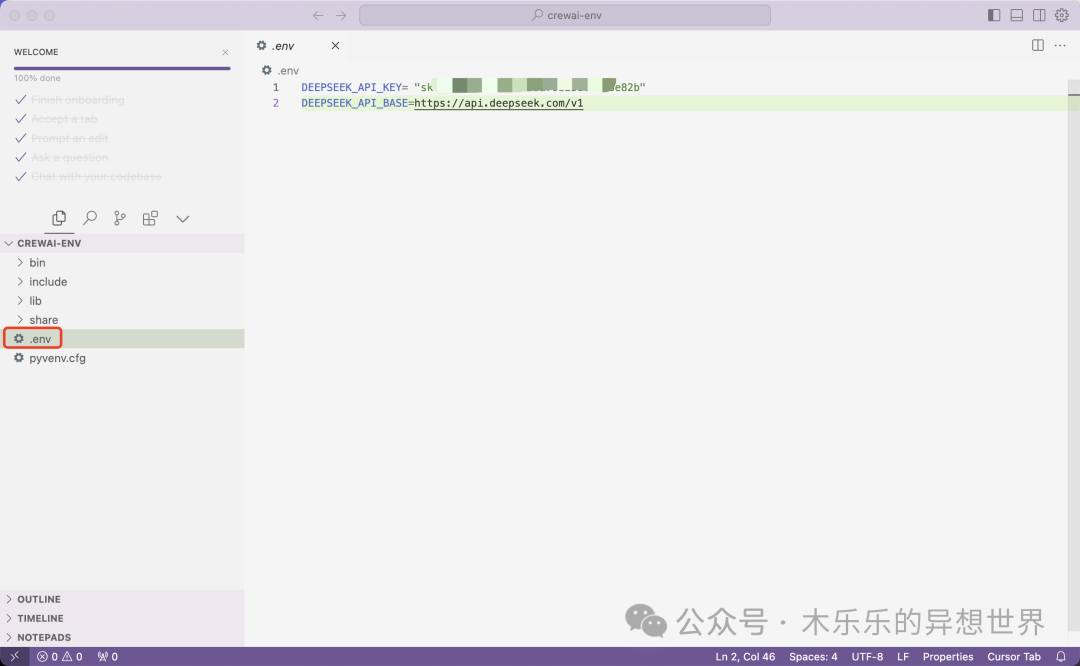Click the crewai-env command center search box
This screenshot has height=666, width=1080.
tap(565, 15)
